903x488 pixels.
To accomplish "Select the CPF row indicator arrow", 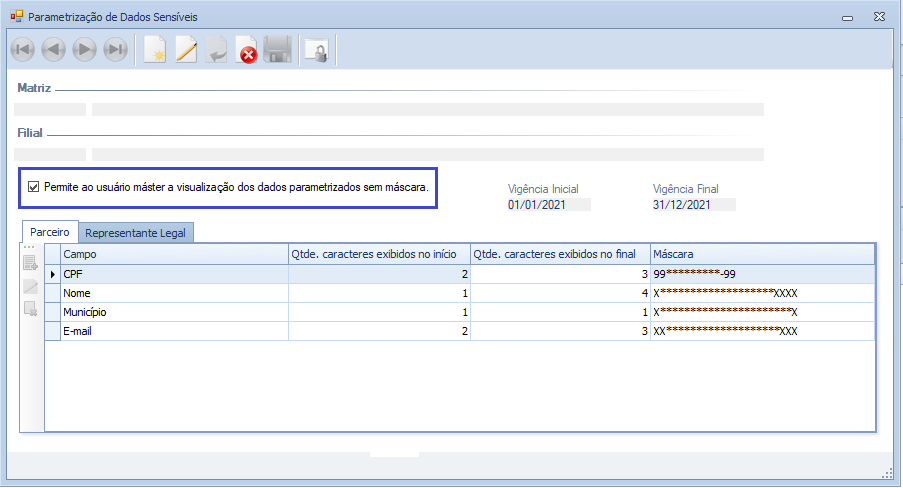I will 52,274.
